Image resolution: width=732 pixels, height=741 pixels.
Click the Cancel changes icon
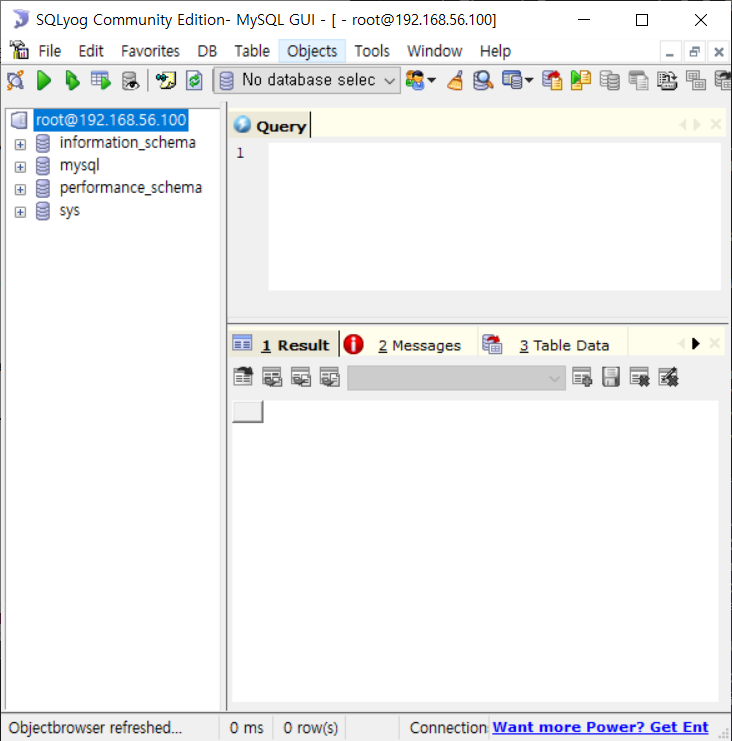[668, 377]
